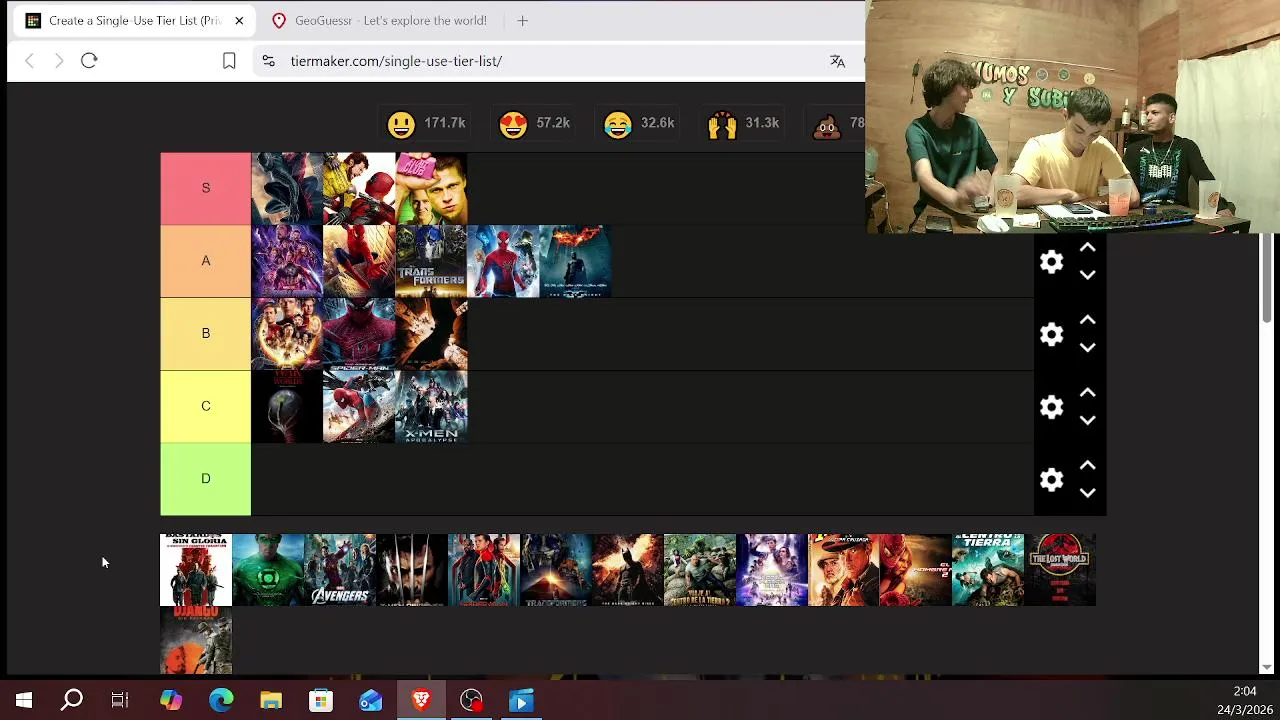1280x720 pixels.
Task: Click the raised hands reaction 31.3k
Action: pos(743,123)
